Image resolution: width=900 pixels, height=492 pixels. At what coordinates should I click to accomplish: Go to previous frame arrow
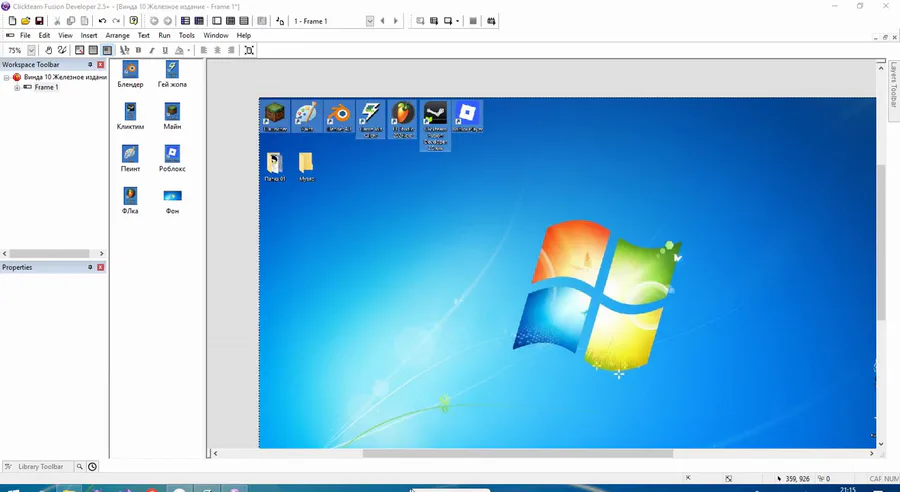point(382,21)
